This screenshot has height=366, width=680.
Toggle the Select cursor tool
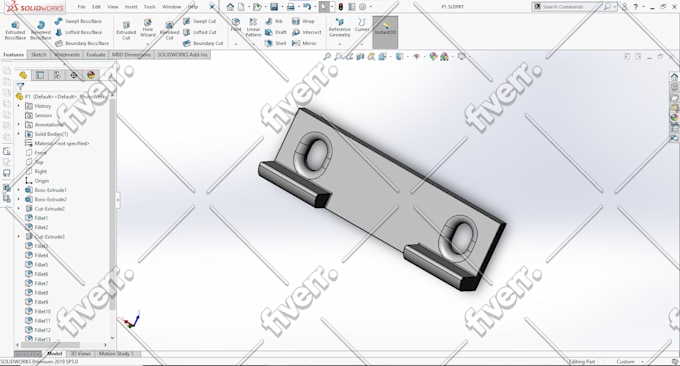(324, 7)
